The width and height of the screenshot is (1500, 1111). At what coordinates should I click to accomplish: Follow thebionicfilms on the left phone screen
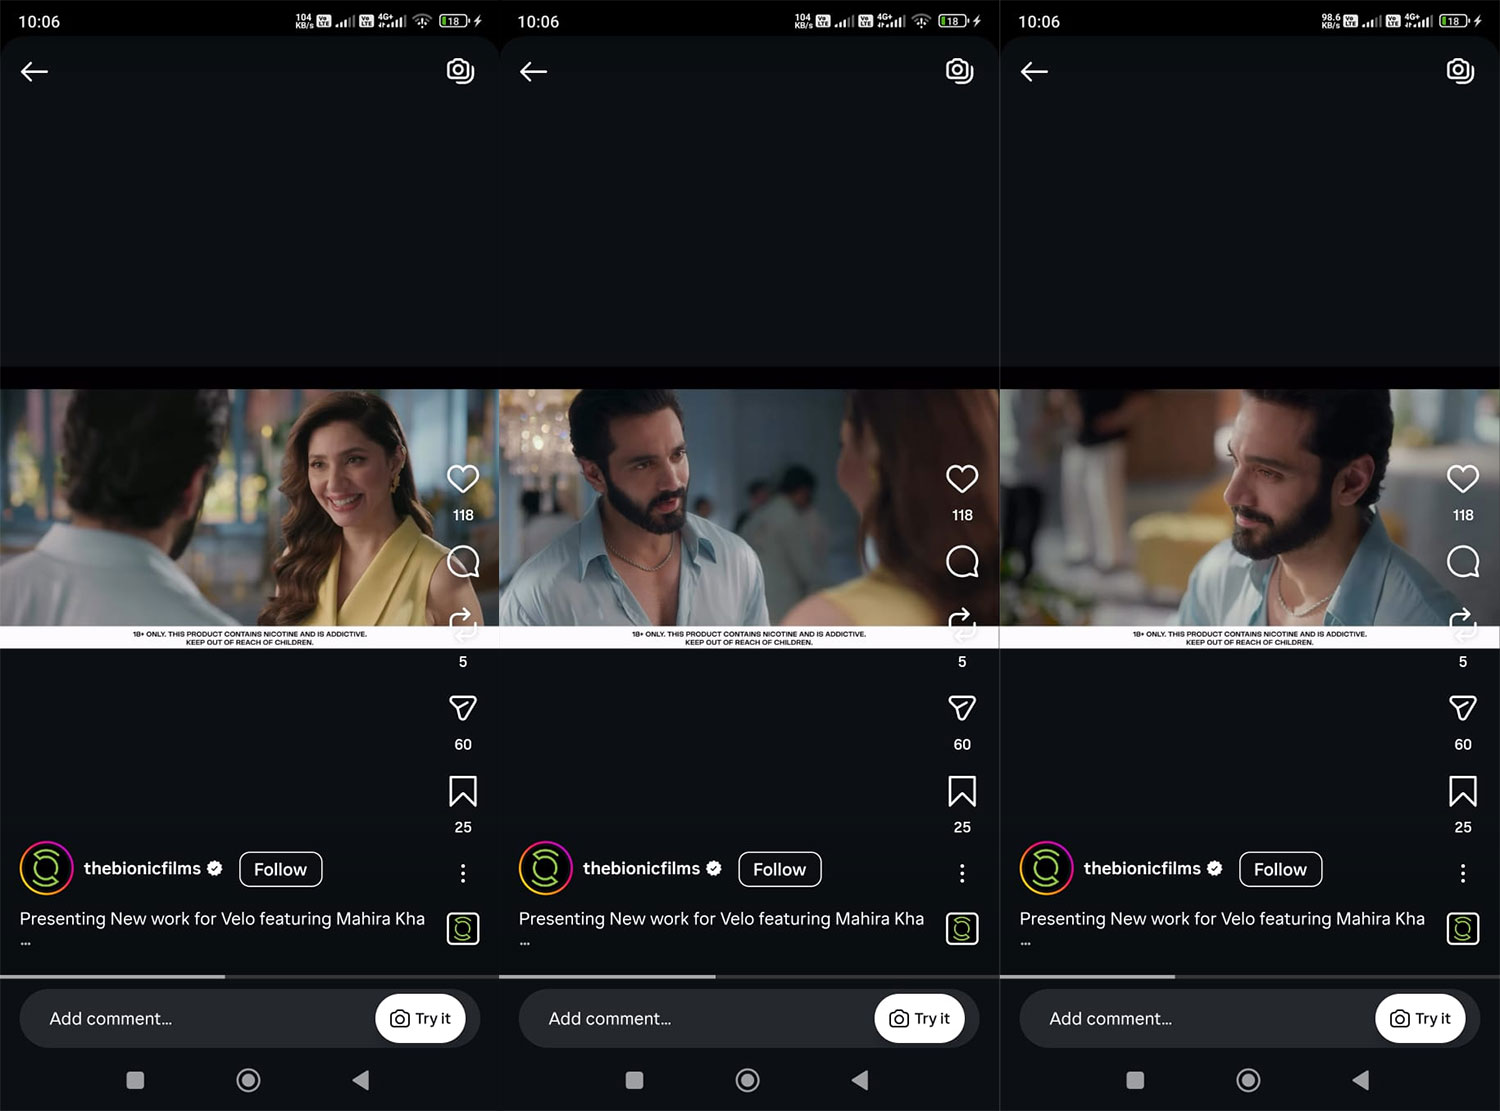tap(280, 869)
